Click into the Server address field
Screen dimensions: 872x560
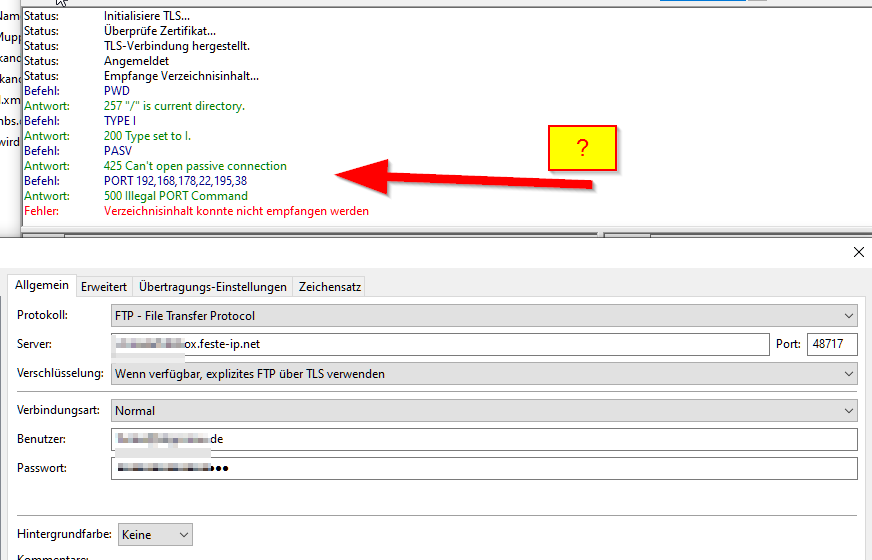[440, 345]
